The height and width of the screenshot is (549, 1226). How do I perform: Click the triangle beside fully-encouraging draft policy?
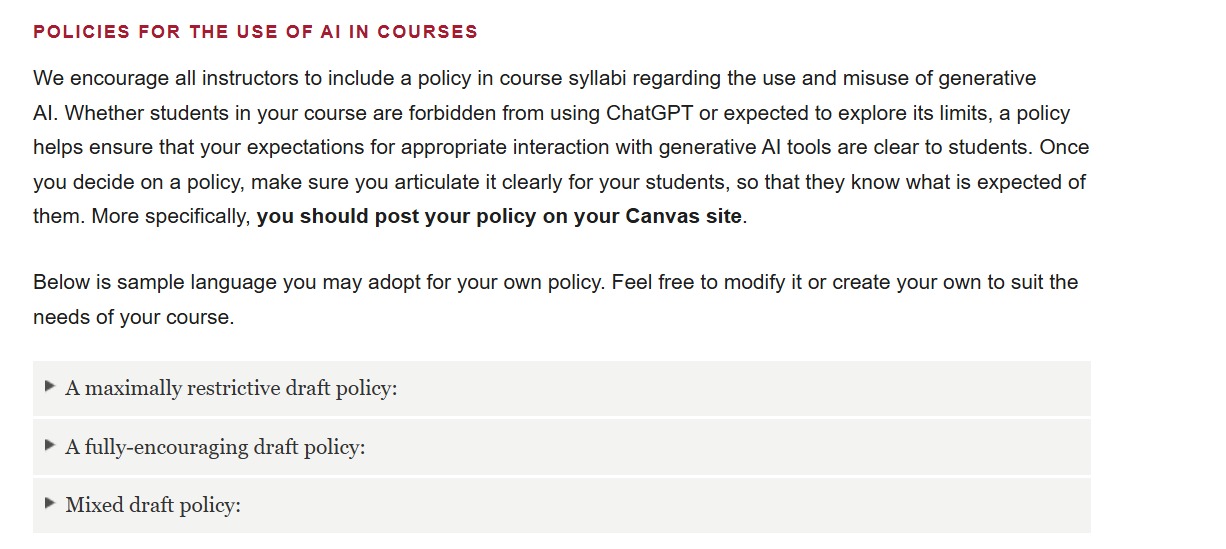coord(50,445)
